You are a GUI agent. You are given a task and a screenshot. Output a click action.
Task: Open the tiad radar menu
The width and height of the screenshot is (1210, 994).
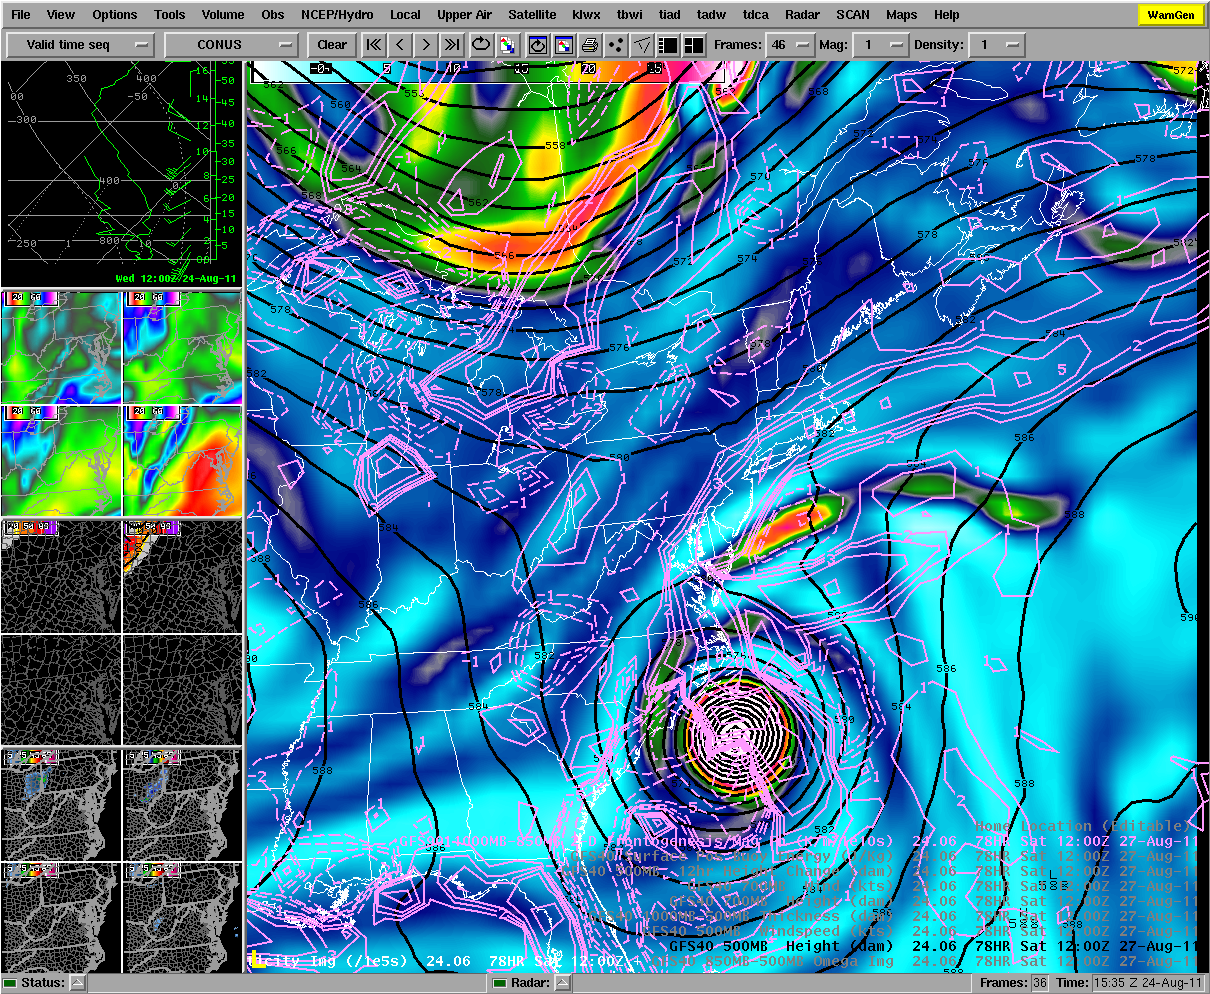(x=670, y=15)
